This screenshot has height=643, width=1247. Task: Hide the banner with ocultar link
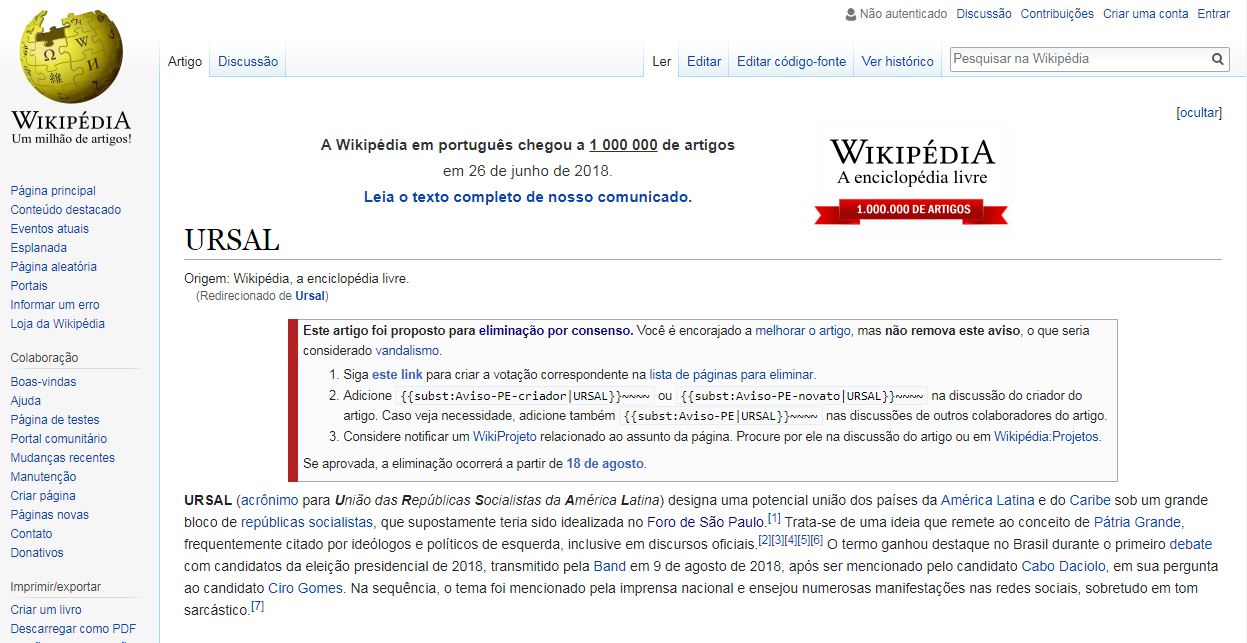[x=1200, y=112]
